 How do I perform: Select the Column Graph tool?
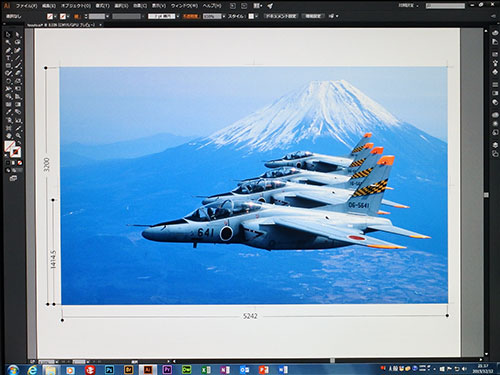(18, 120)
